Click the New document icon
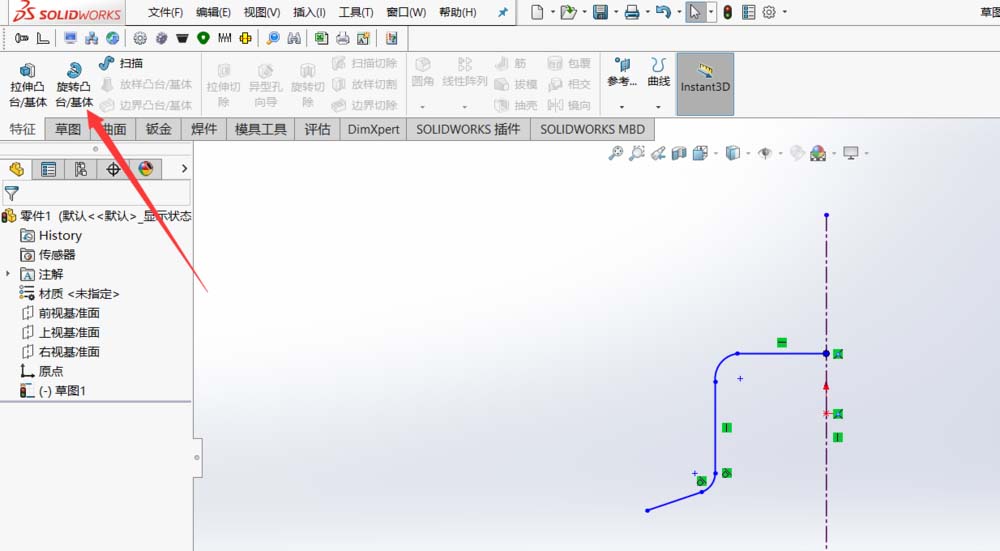1000x551 pixels. tap(537, 12)
